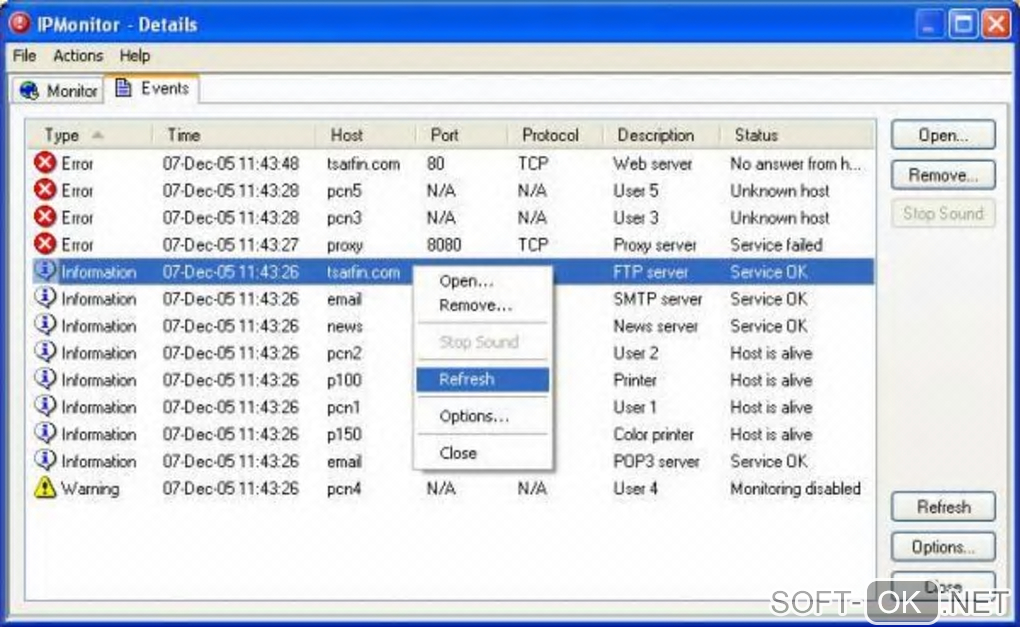The width and height of the screenshot is (1020, 627).
Task: Click the info icon of the FTP server row
Action: (45, 270)
